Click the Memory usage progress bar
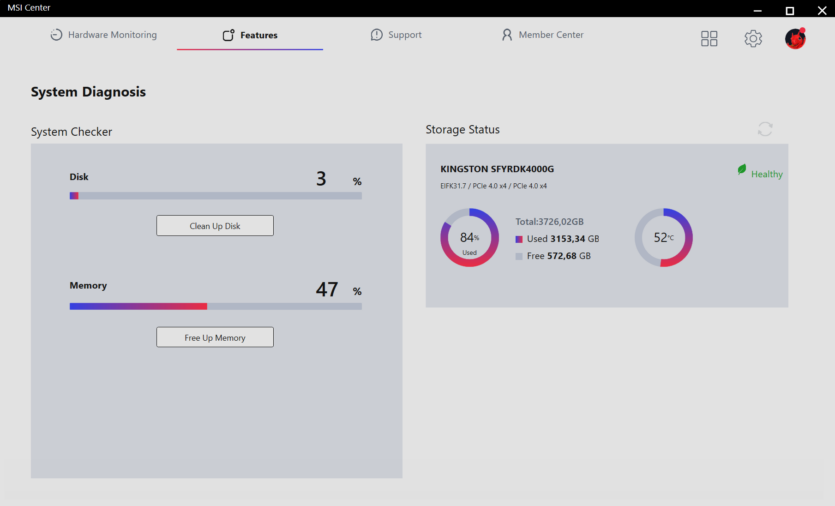The width and height of the screenshot is (835, 506). [x=216, y=306]
